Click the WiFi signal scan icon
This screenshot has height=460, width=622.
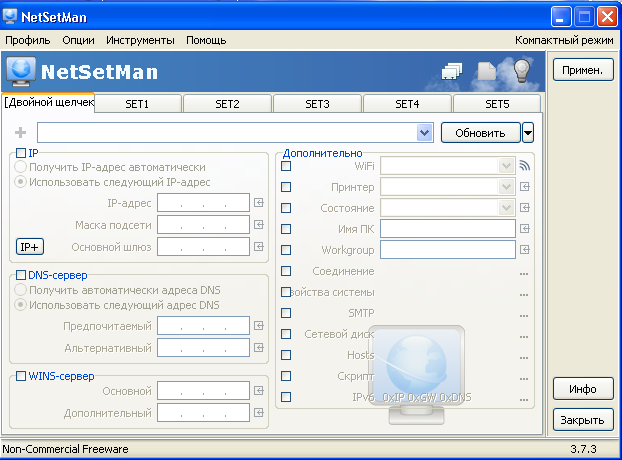(x=524, y=166)
